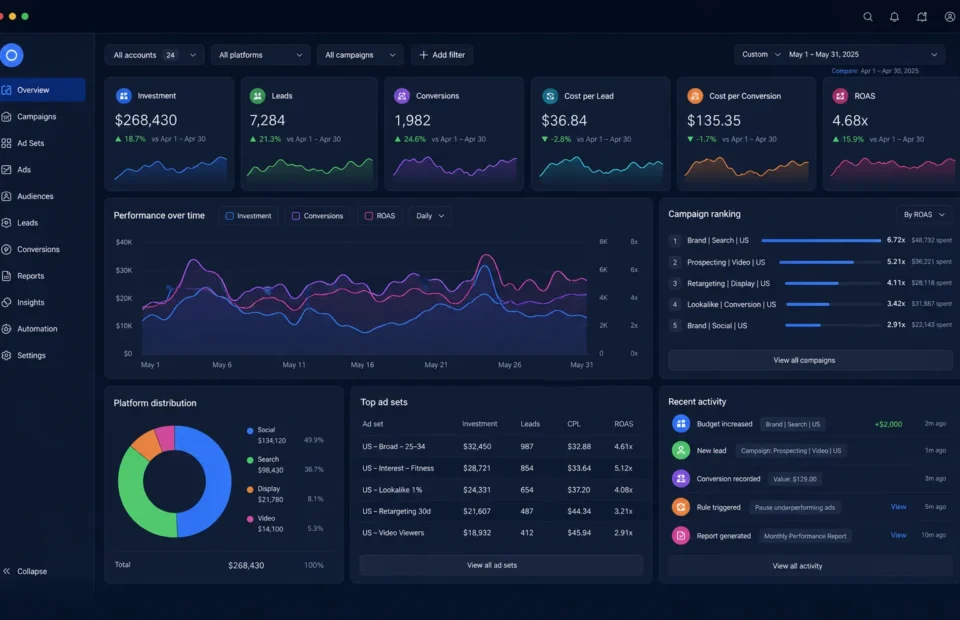This screenshot has height=620, width=960.
Task: Click View all activity button
Action: tap(809, 566)
